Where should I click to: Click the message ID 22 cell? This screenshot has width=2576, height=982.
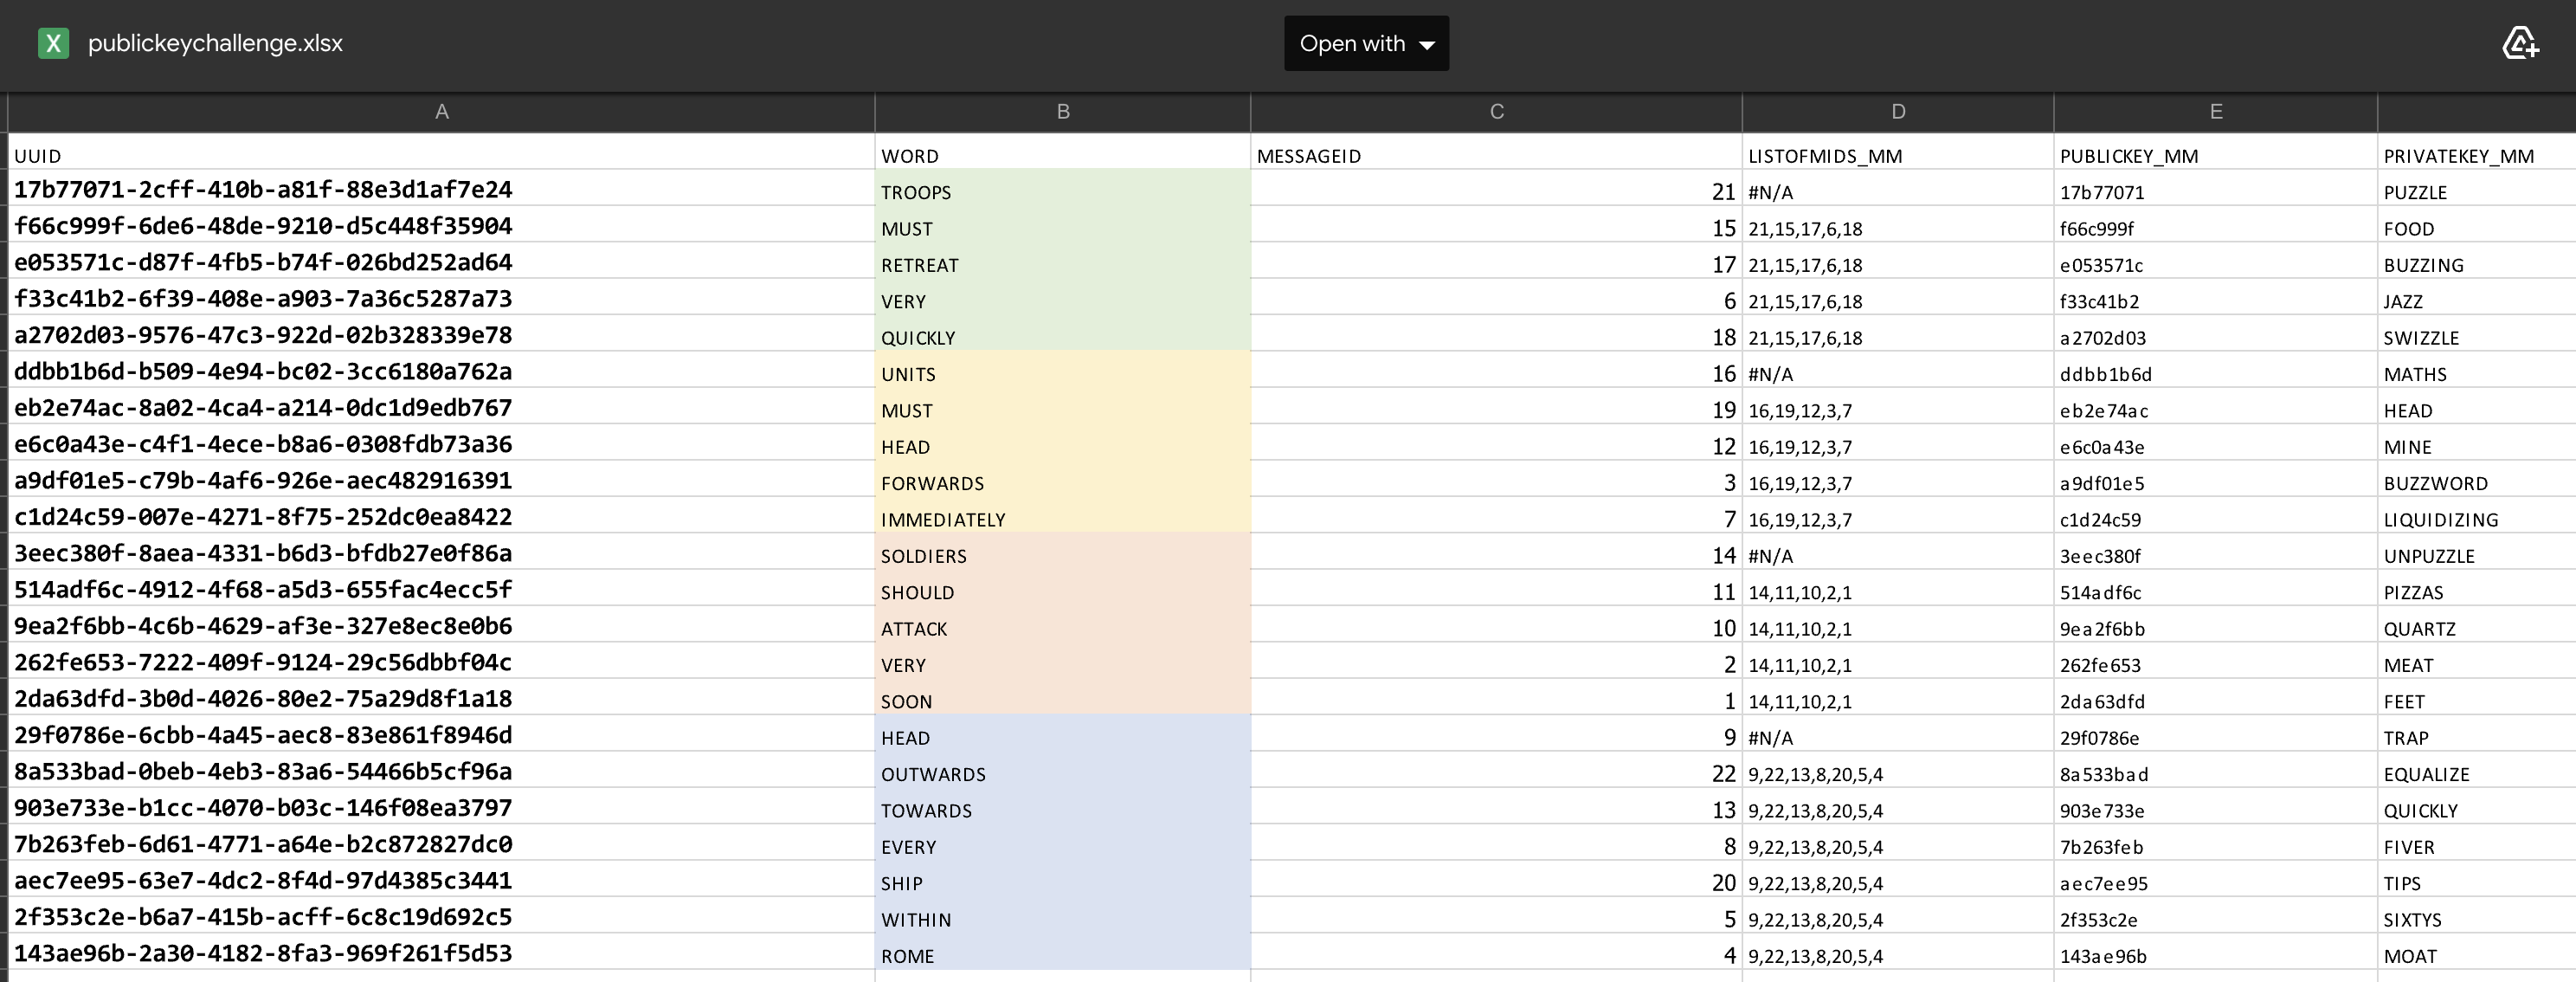[x=1496, y=774]
